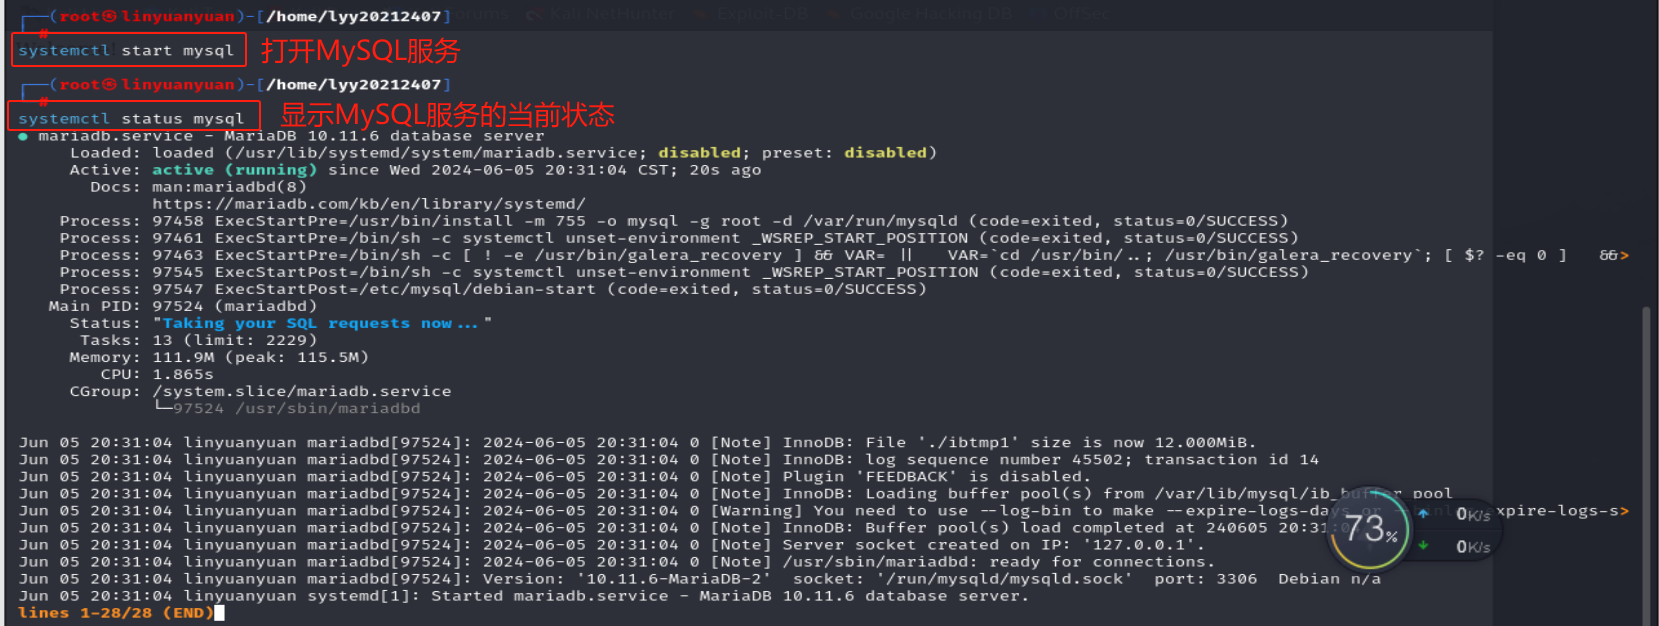Viewport: 1659px width, 626px height.
Task: Open the mariadb.com systemd documentation link
Action: click(368, 204)
